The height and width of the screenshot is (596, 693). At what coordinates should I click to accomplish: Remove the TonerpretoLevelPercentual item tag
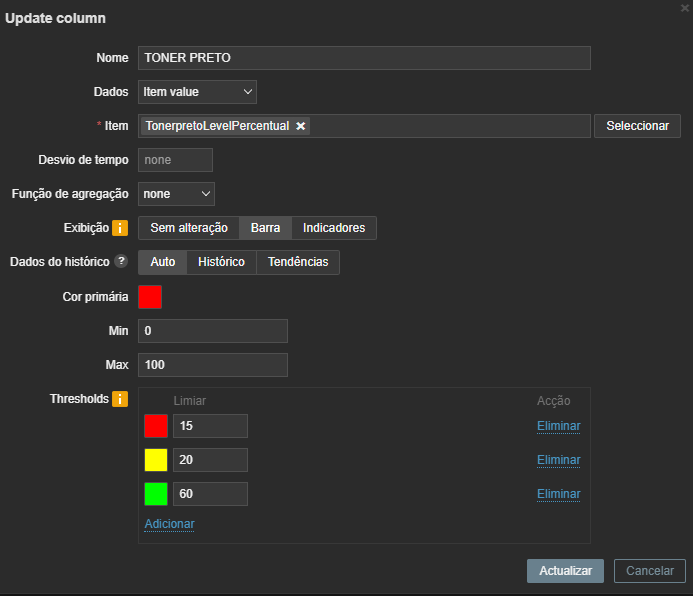(301, 126)
